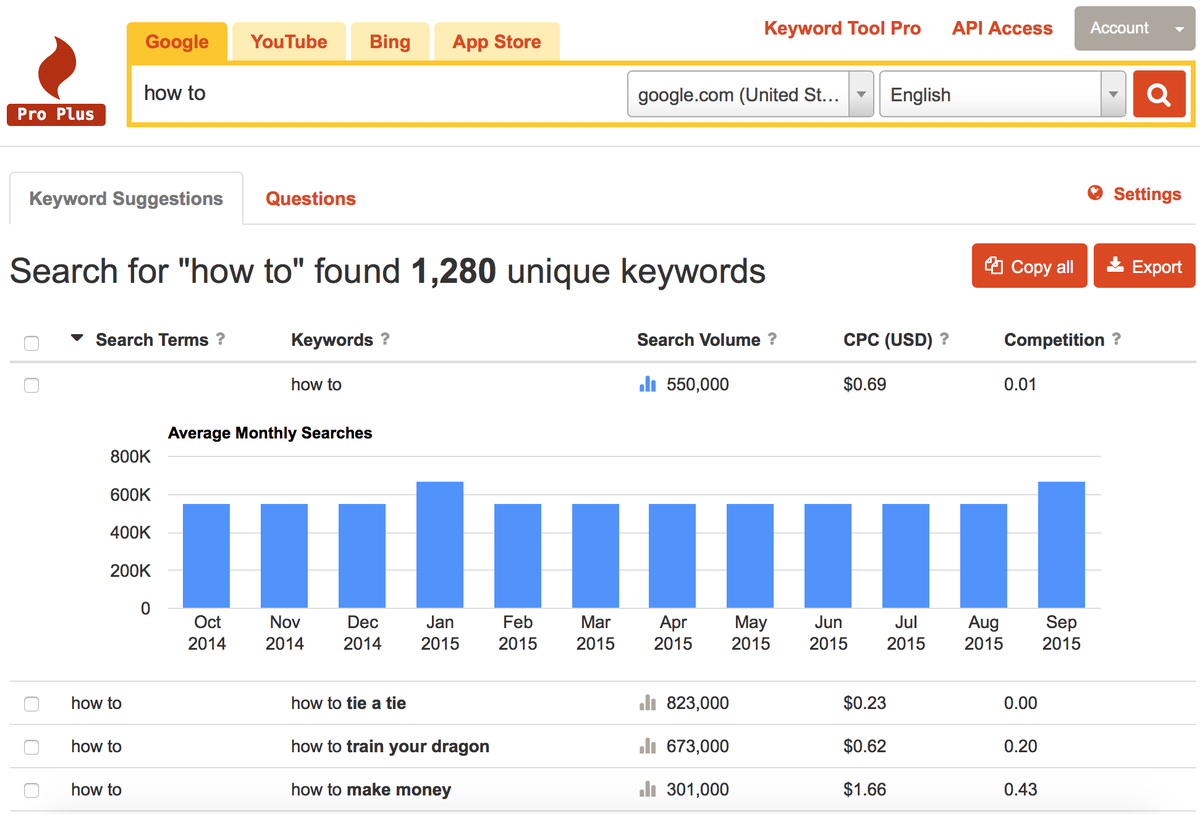Switch to the Google tab
This screenshot has height=814, width=1200.
(177, 42)
